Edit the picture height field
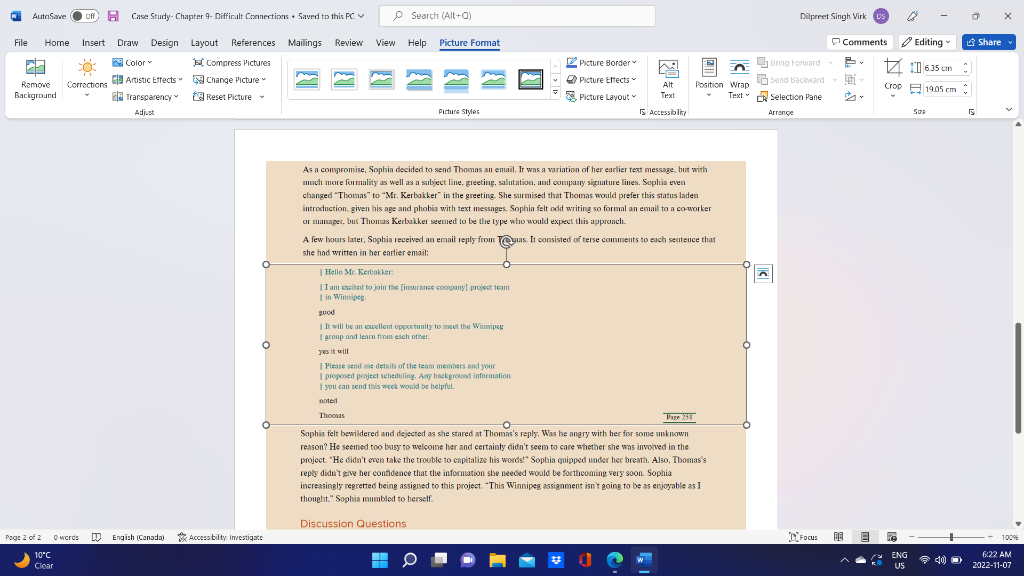This screenshot has height=576, width=1024. tap(941, 68)
